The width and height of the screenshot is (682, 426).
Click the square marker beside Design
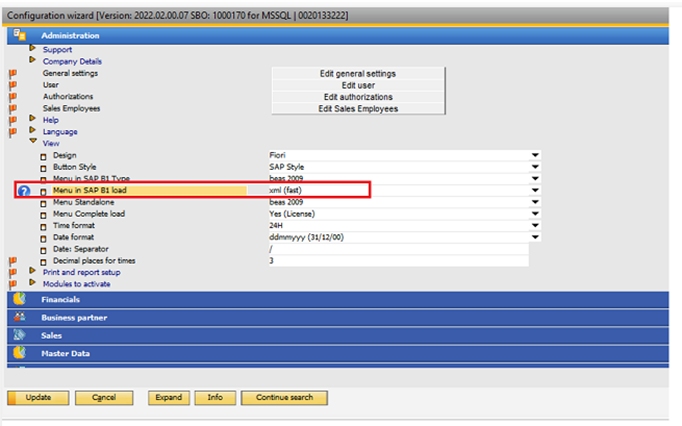pos(43,156)
